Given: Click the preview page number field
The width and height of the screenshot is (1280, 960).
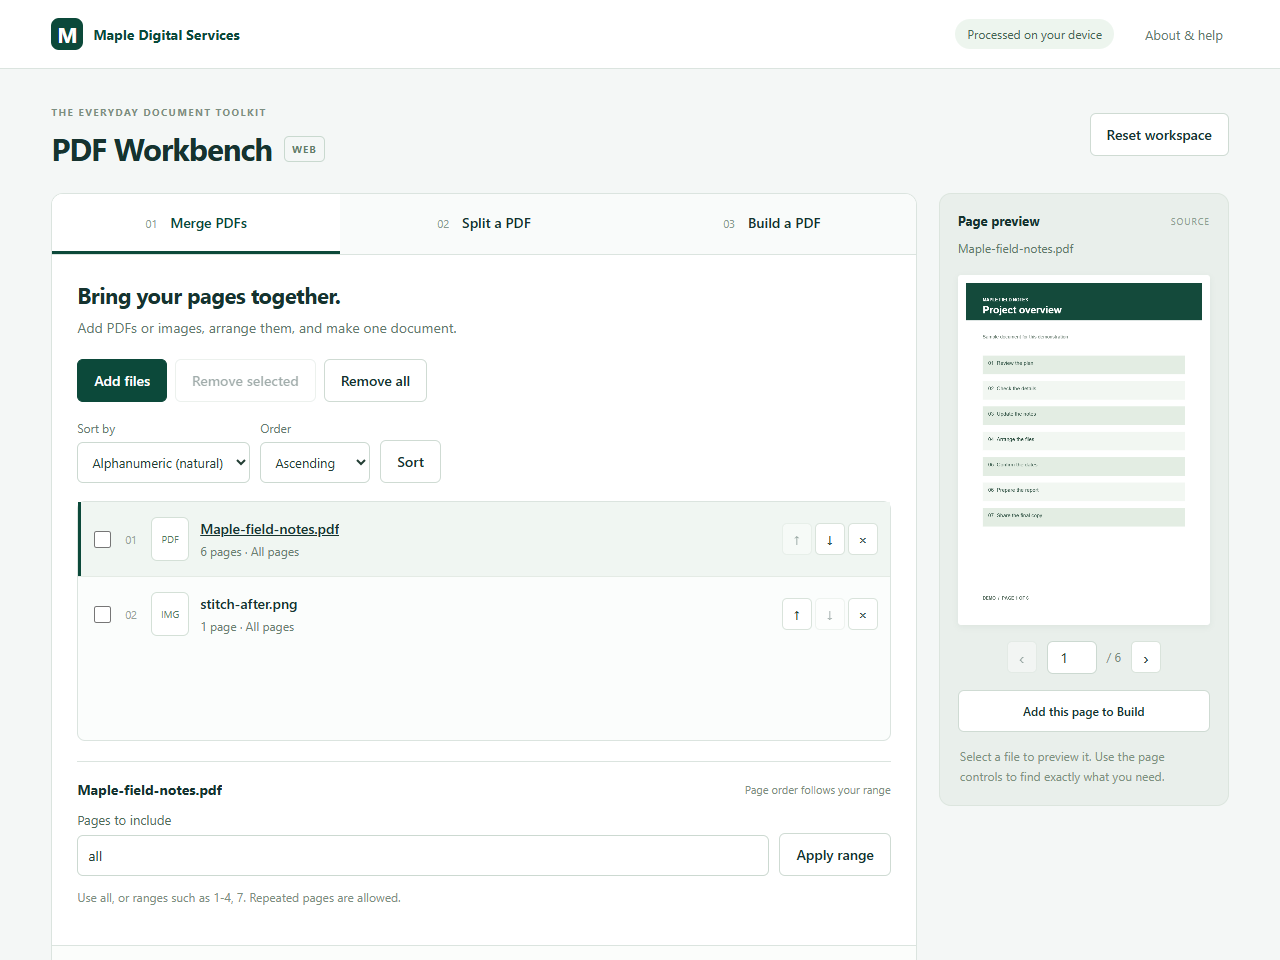Looking at the screenshot, I should point(1072,658).
